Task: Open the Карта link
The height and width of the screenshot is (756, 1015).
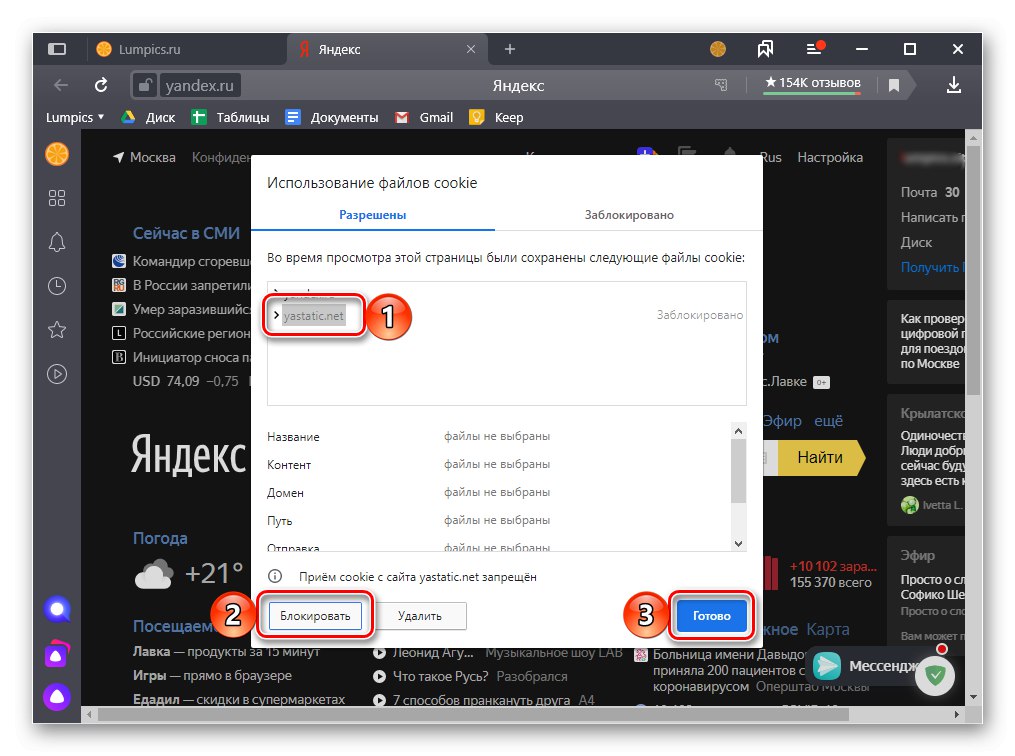Action: (x=828, y=629)
